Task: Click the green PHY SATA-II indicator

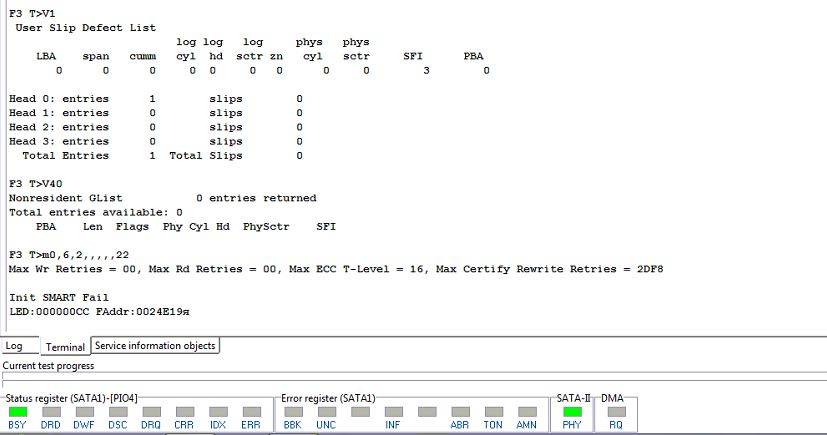Action: 572,412
